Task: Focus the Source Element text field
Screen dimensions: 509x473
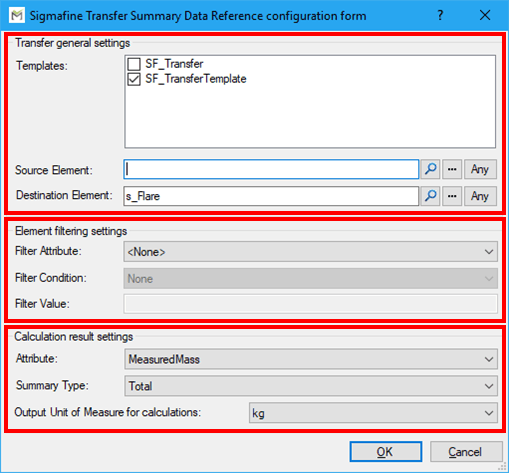Action: coord(271,169)
